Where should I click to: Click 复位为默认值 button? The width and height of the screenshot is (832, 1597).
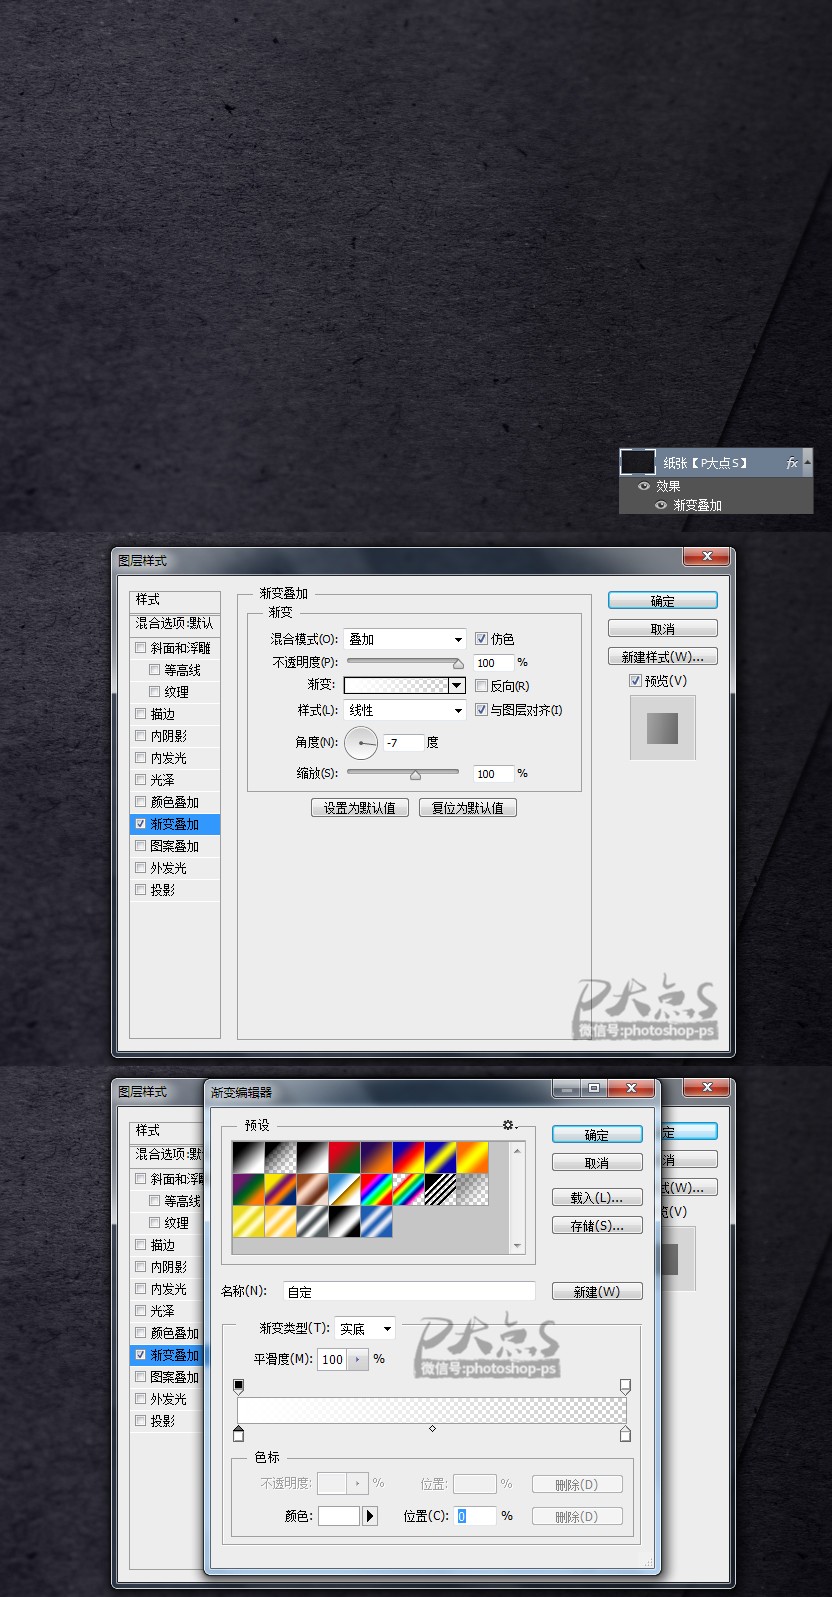pyautogui.click(x=468, y=808)
